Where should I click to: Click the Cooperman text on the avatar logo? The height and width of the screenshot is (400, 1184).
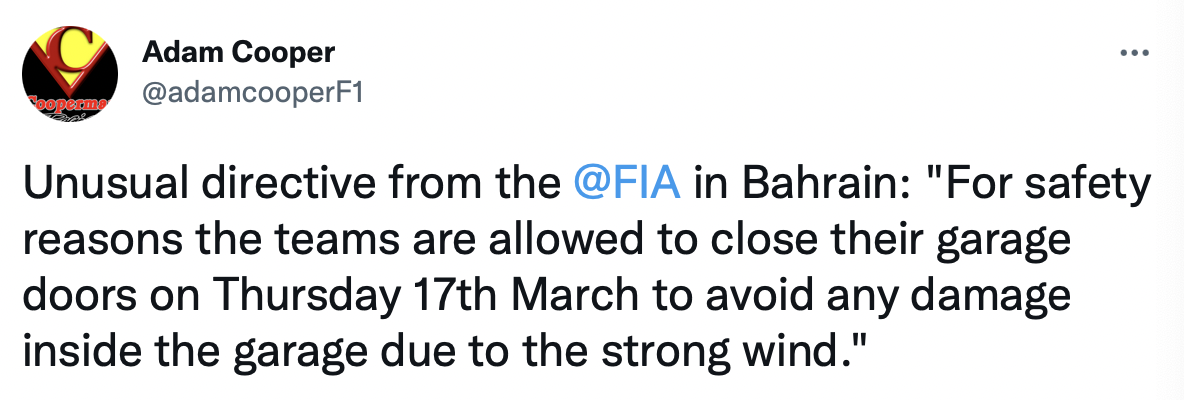(60, 105)
